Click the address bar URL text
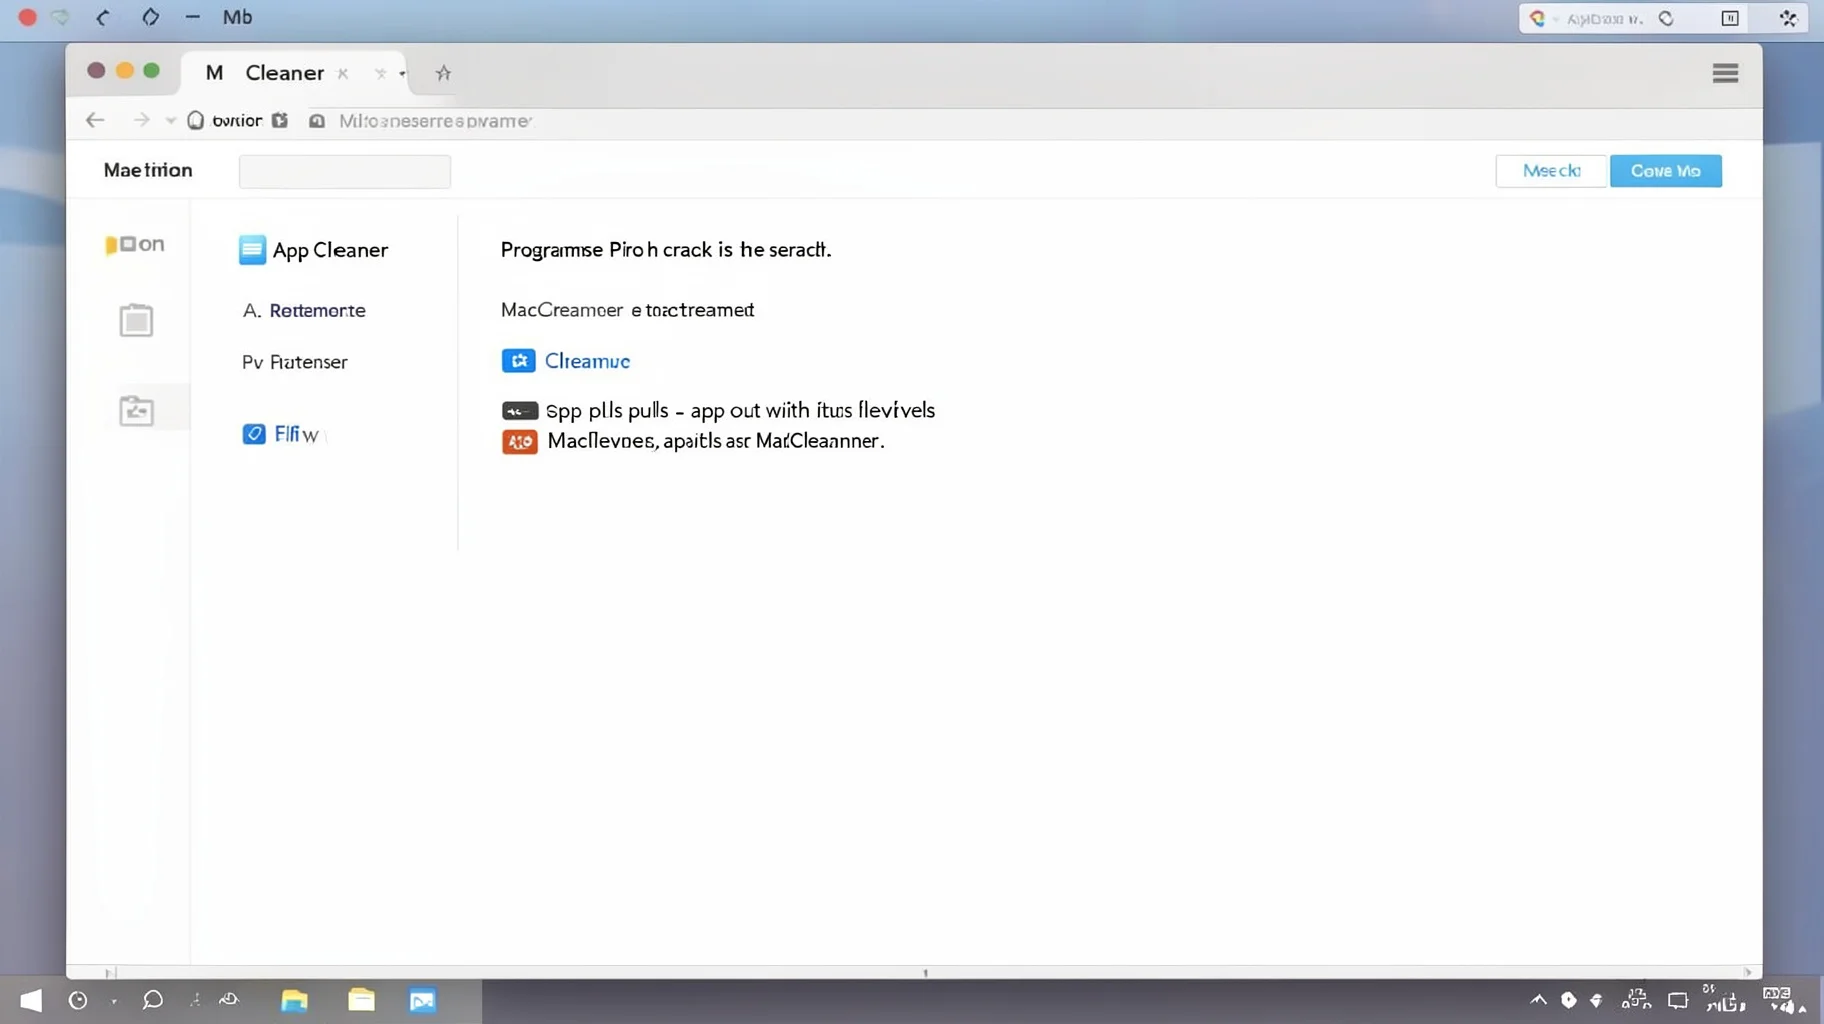 click(x=435, y=121)
